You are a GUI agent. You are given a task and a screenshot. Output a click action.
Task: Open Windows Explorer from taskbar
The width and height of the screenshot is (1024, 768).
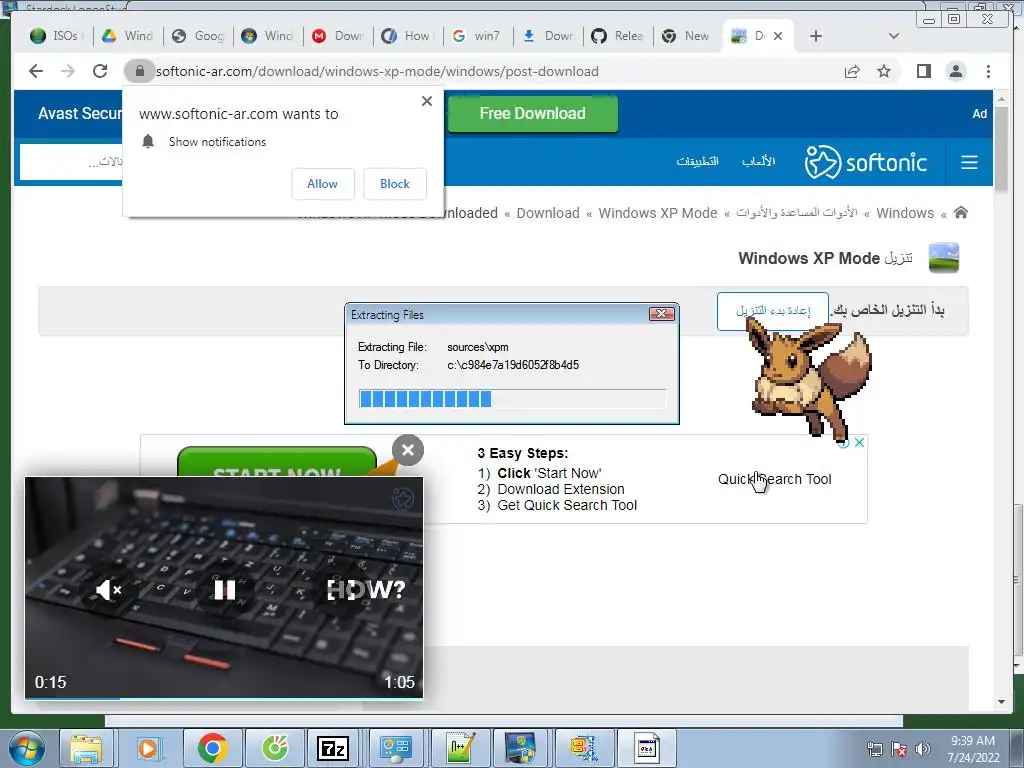[x=86, y=748]
